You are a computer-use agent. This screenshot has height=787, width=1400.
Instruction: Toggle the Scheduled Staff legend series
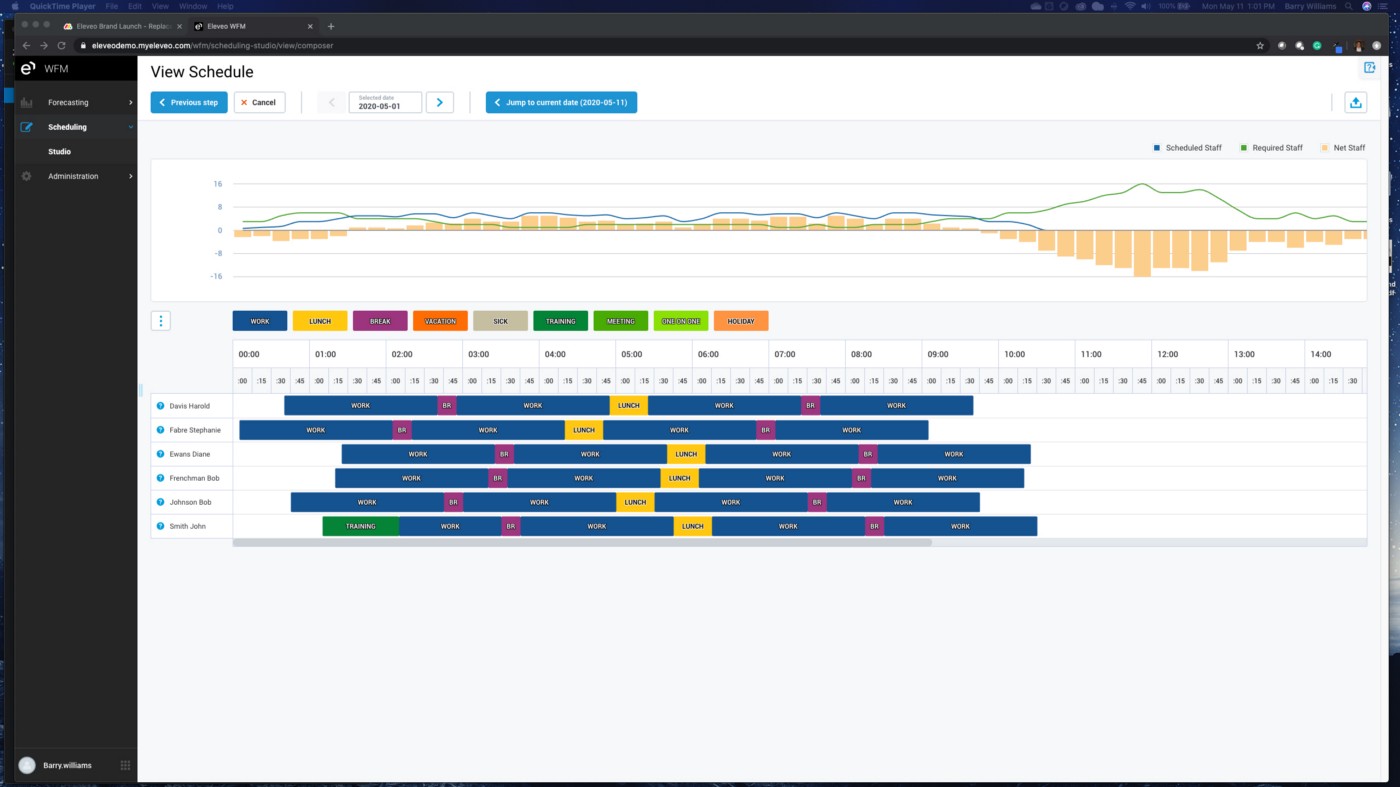click(1187, 148)
